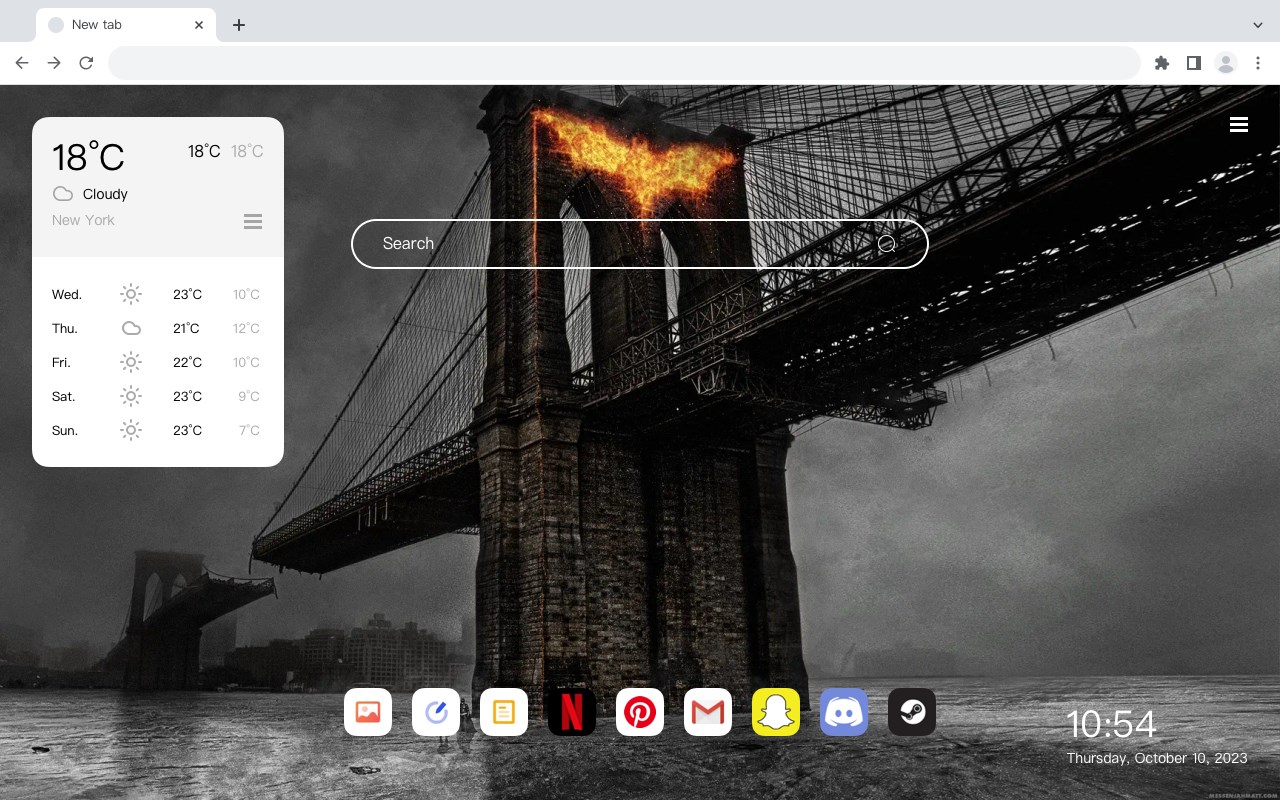The image size is (1280, 800).
Task: Click Sunday's low of 7°C
Action: [249, 430]
